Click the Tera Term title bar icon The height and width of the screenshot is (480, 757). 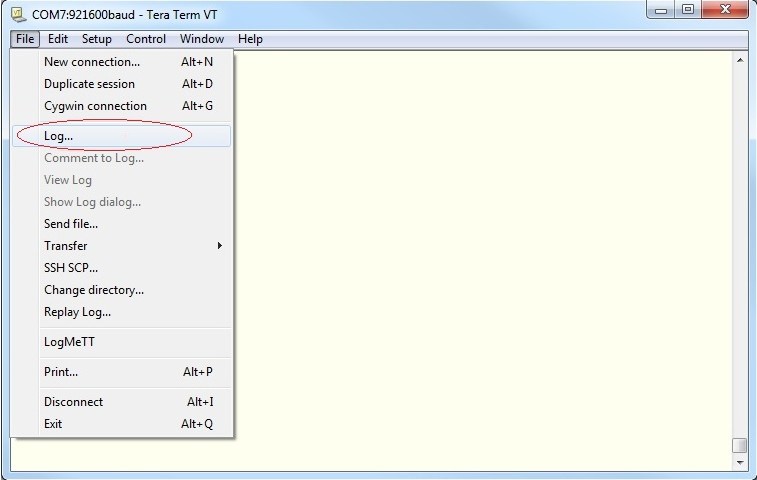pyautogui.click(x=18, y=14)
